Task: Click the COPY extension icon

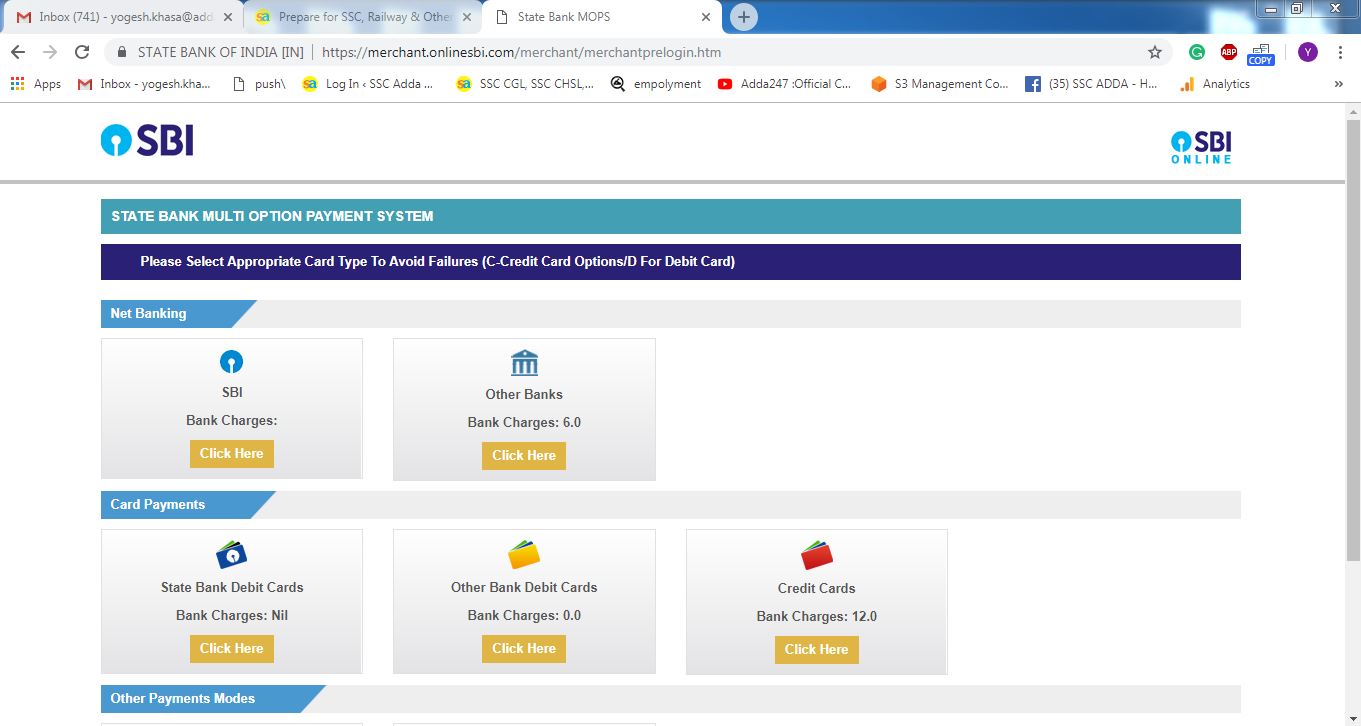Action: [1261, 54]
